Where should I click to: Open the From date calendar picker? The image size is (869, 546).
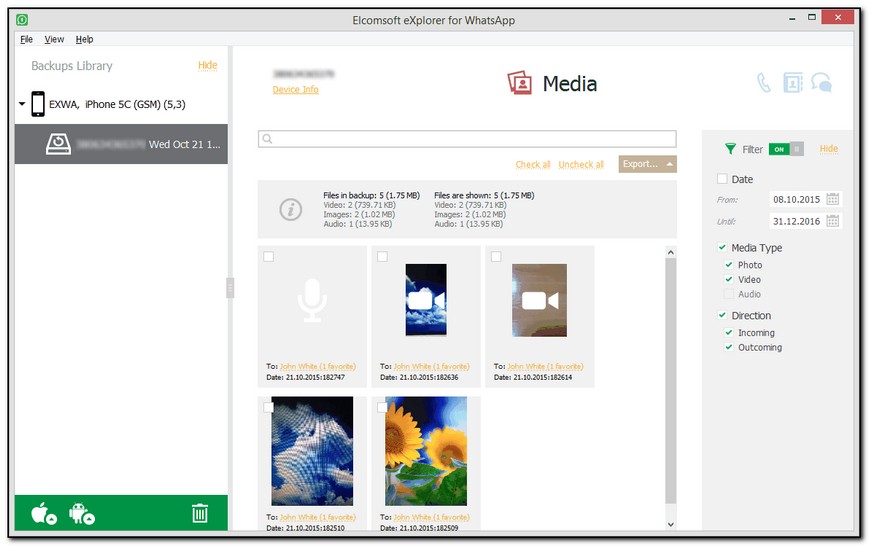pyautogui.click(x=833, y=198)
